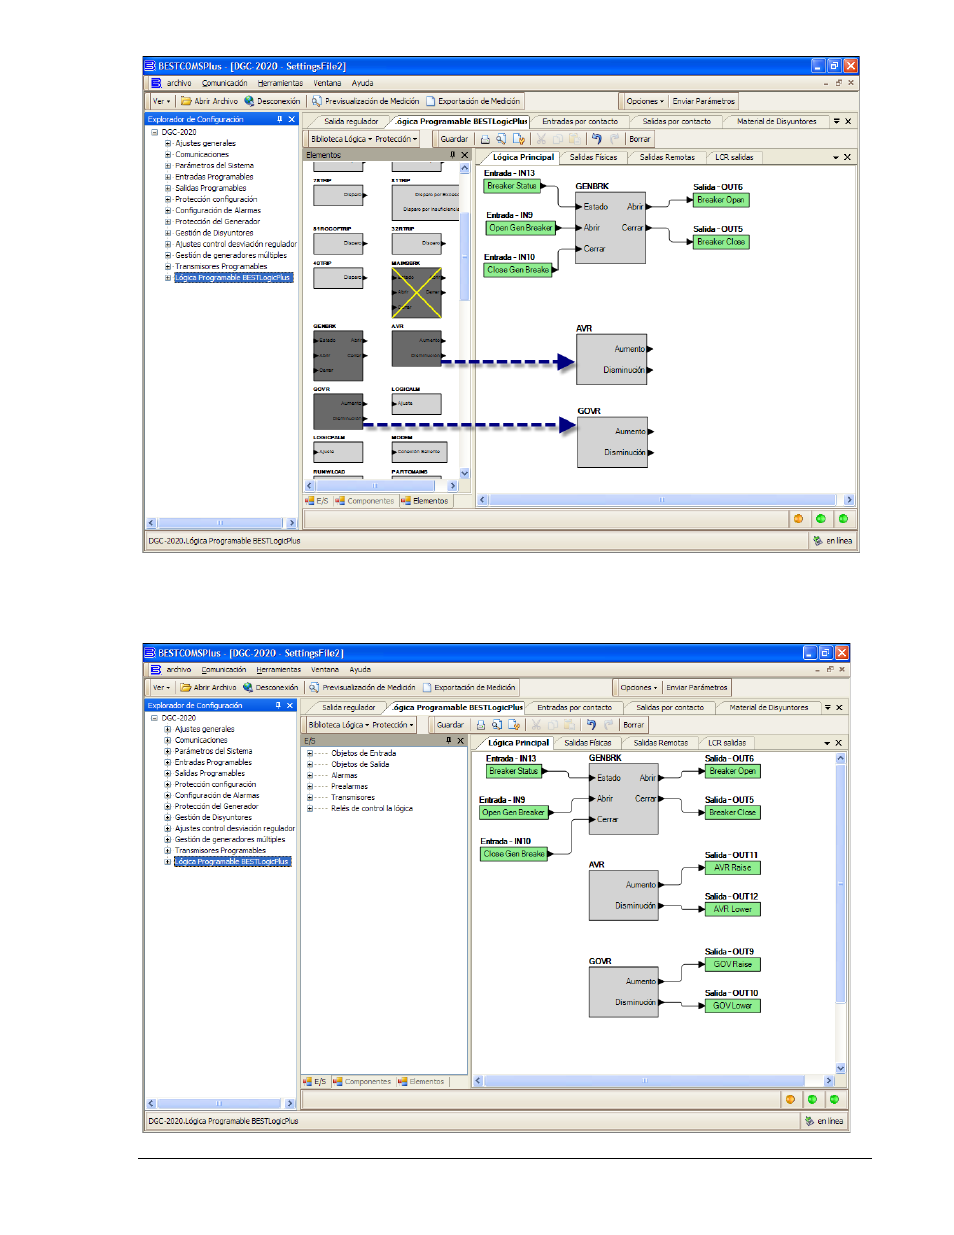Viewport: 954px width, 1235px height.
Task: Open the Ayuda menu in the upper window
Action: (x=362, y=83)
